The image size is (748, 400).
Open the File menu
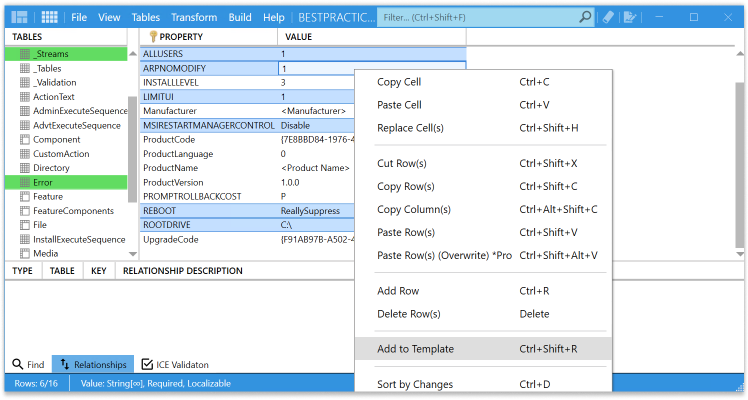(79, 17)
